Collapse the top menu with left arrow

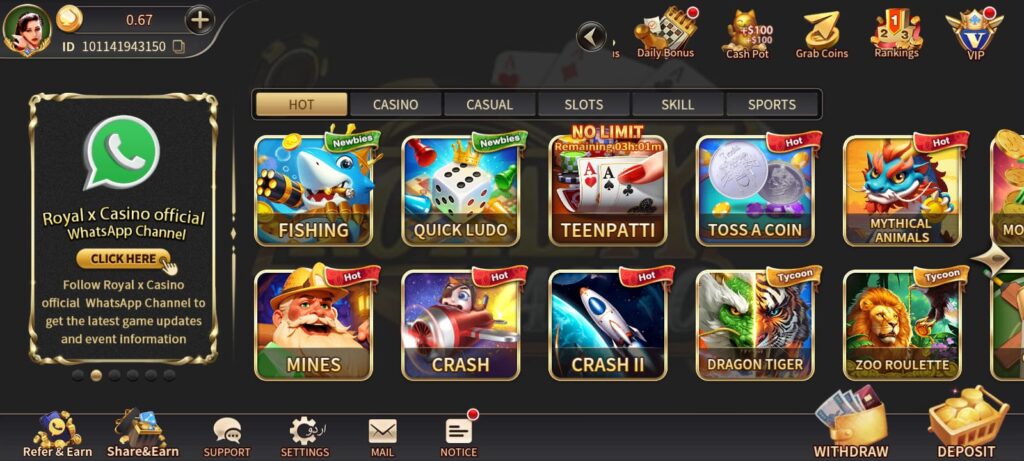[591, 37]
